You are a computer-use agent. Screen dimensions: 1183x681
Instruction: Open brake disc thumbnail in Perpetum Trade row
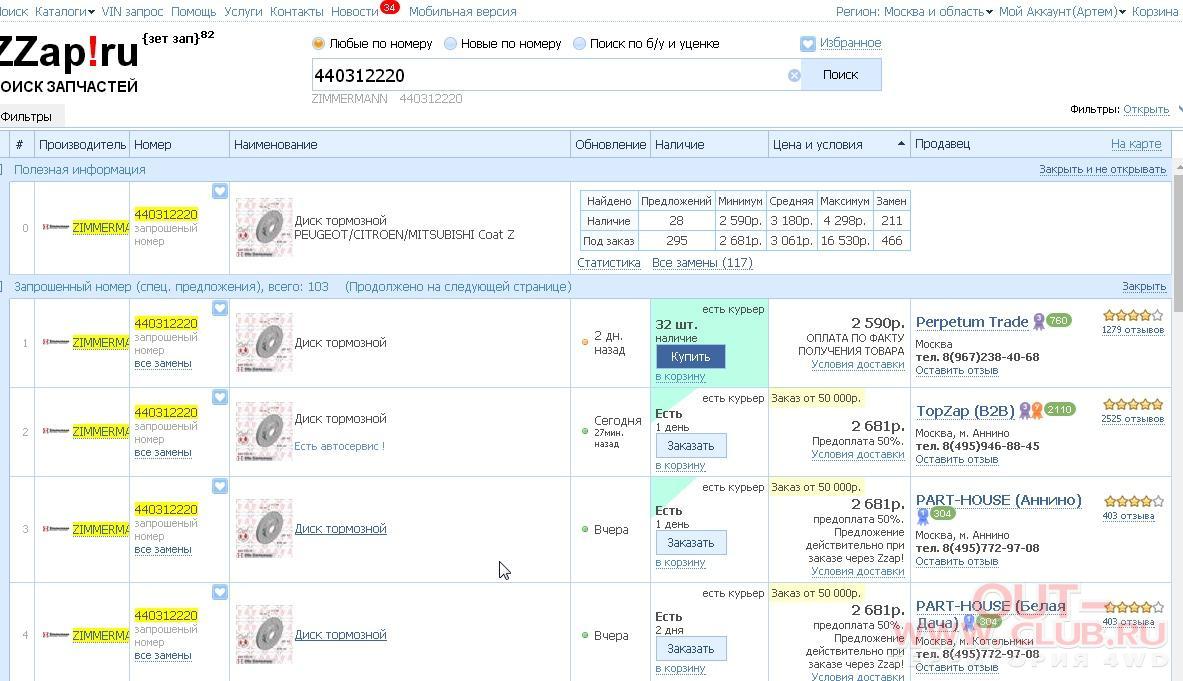[264, 342]
